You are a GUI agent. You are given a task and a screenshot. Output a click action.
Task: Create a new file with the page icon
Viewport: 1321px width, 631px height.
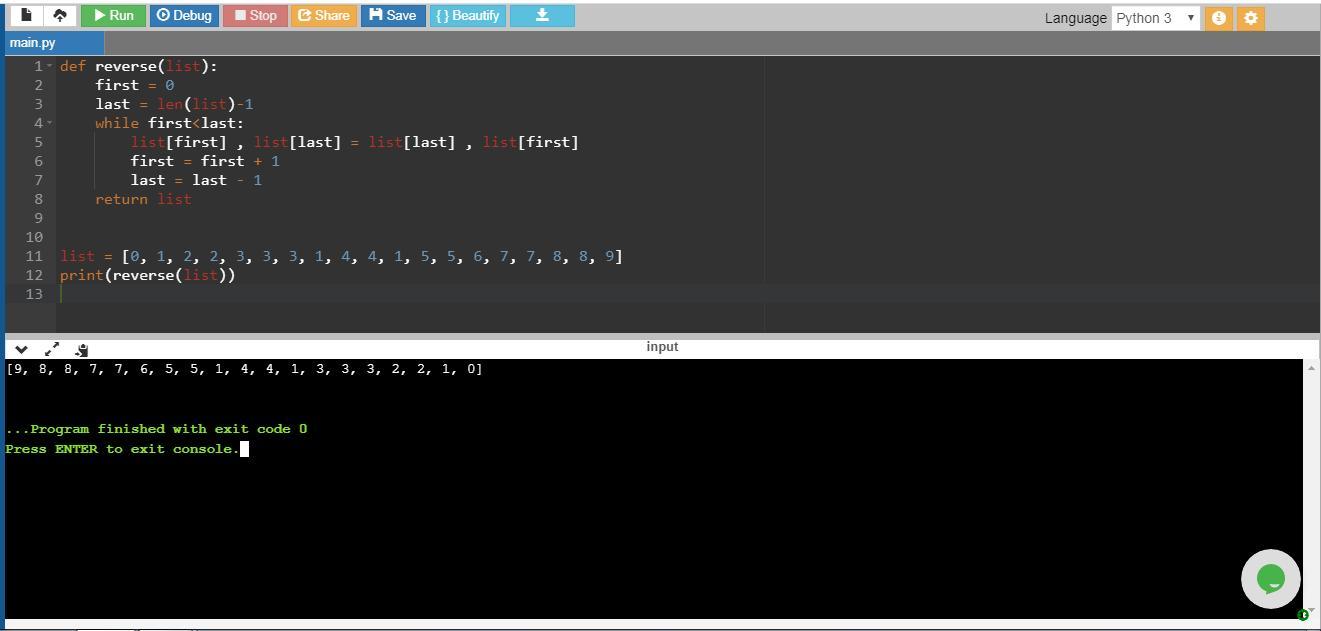(26, 16)
